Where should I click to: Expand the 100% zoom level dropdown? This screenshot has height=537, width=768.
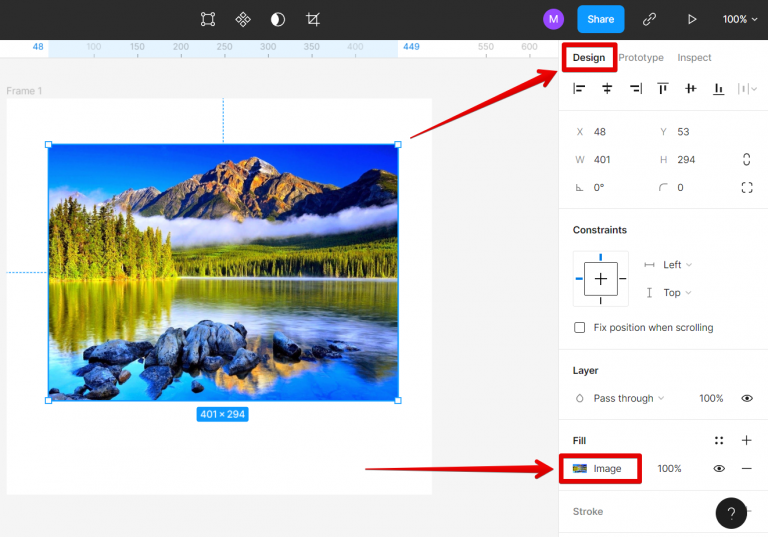click(740, 19)
